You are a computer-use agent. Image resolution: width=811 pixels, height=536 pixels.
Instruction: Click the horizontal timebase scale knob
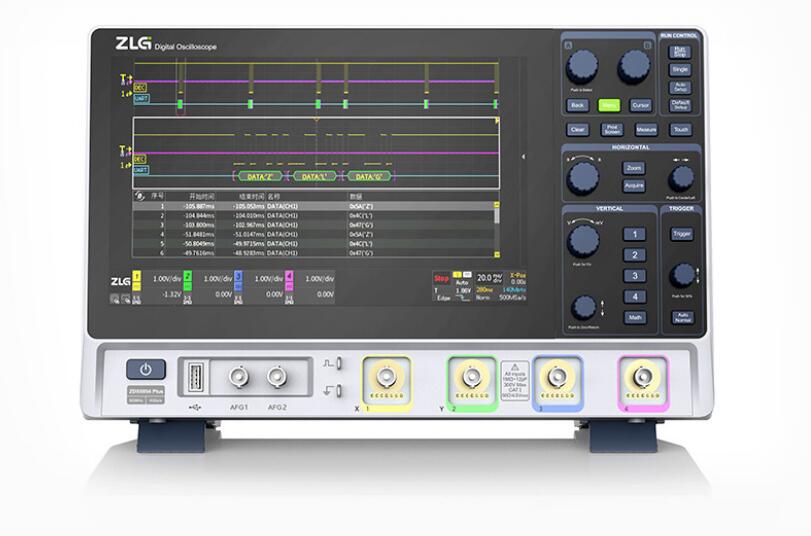pos(583,178)
